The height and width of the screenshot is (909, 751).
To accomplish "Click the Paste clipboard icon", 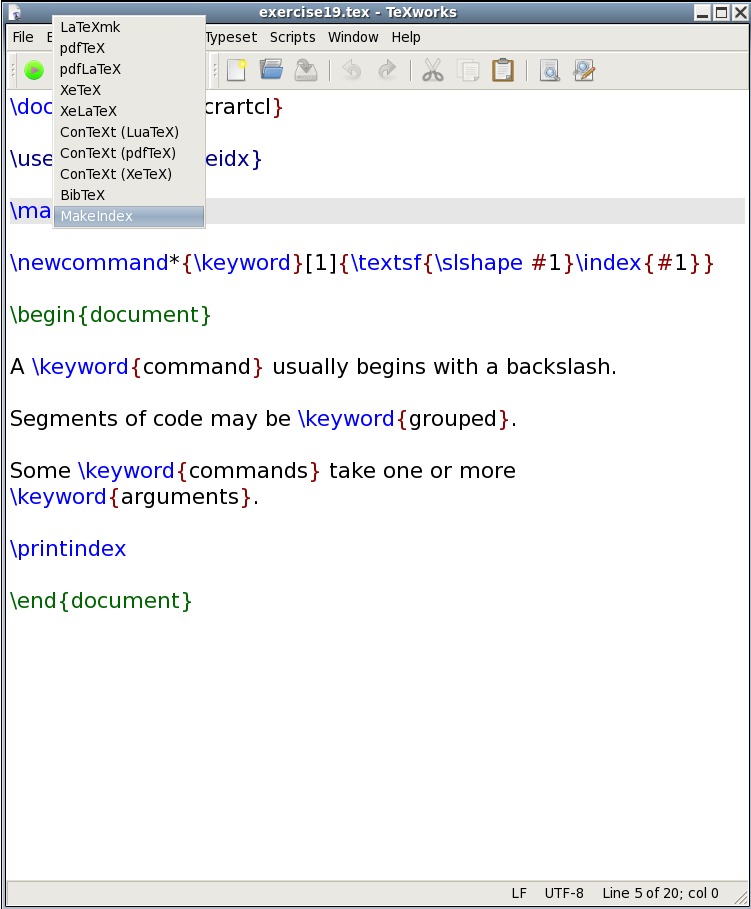I will coord(502,70).
